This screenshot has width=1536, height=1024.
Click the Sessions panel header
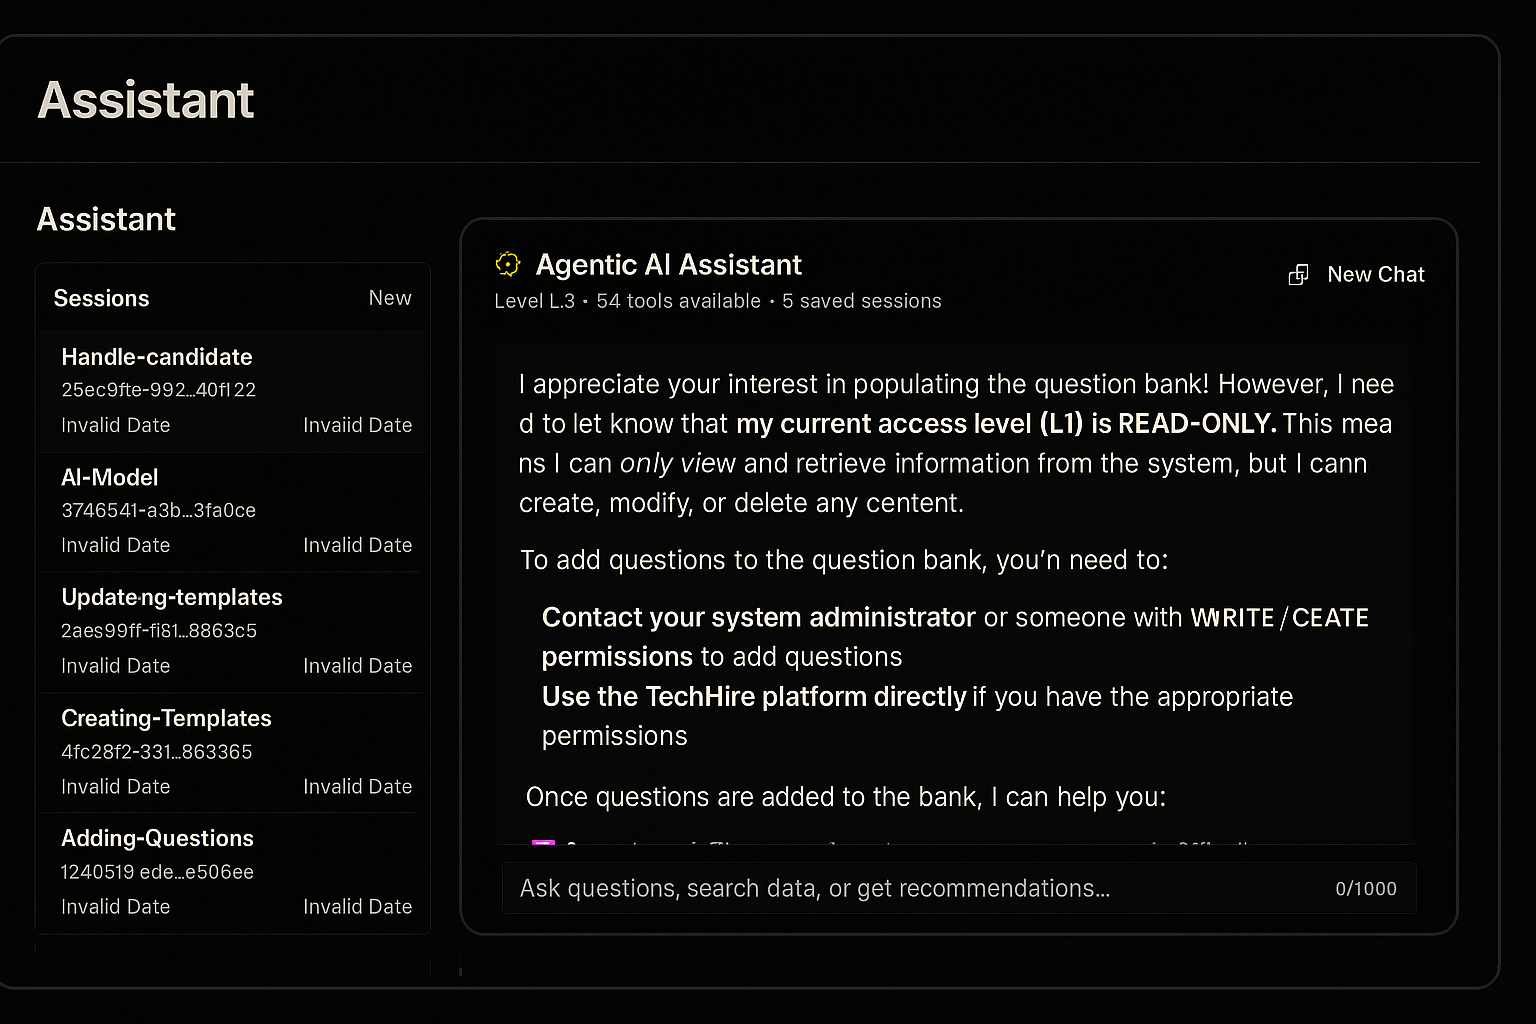pos(101,298)
